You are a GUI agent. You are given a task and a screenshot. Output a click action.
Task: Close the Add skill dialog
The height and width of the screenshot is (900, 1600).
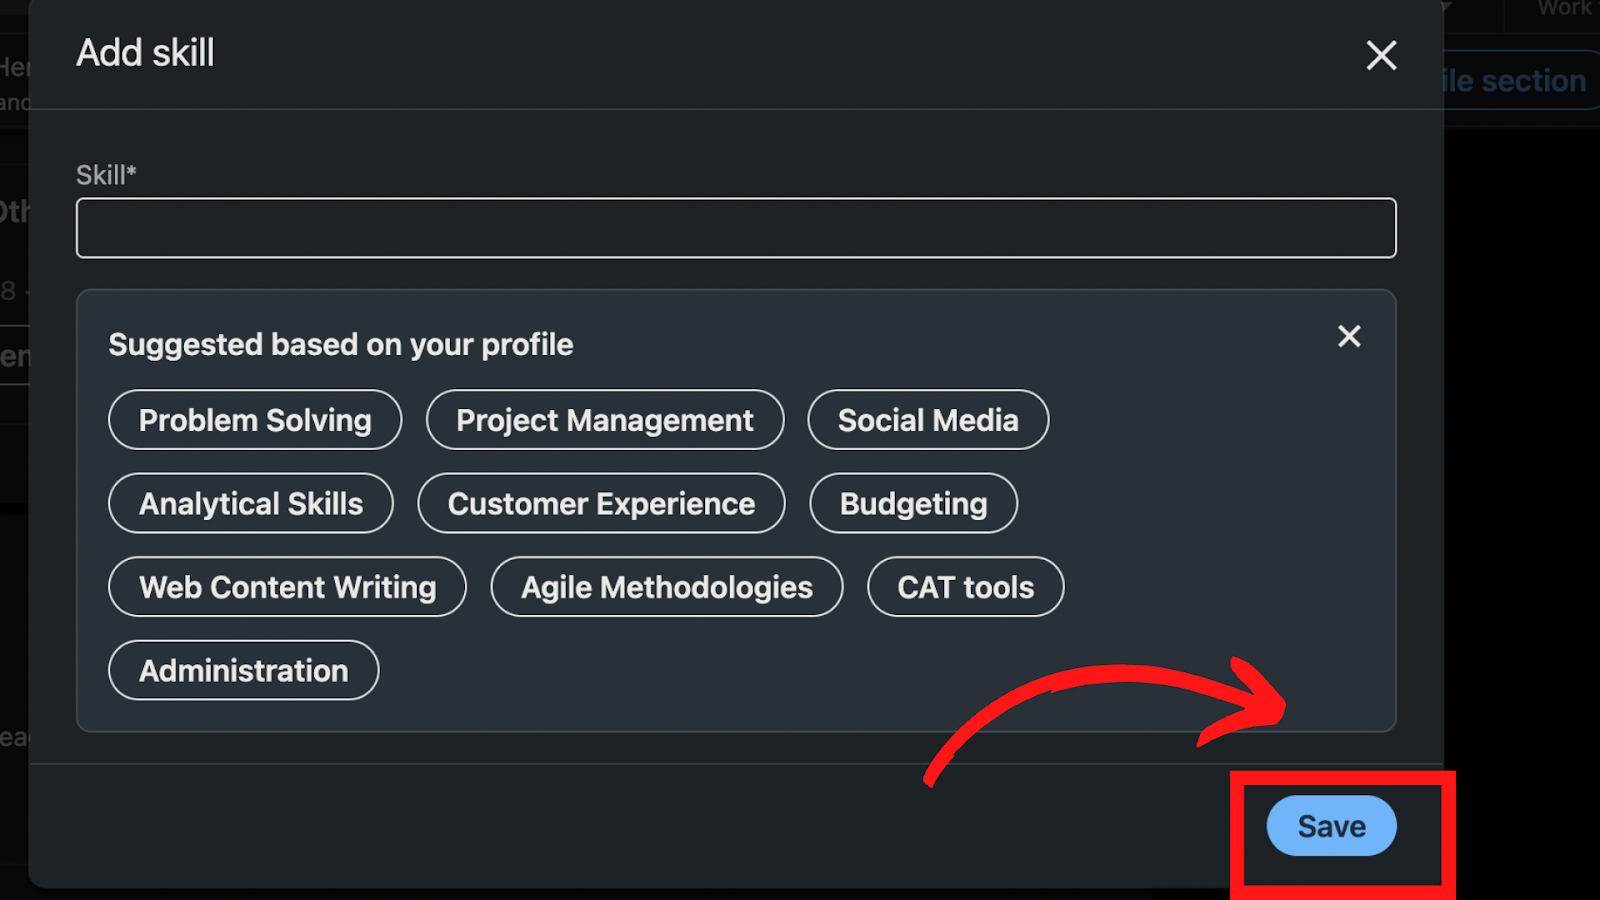click(x=1381, y=55)
